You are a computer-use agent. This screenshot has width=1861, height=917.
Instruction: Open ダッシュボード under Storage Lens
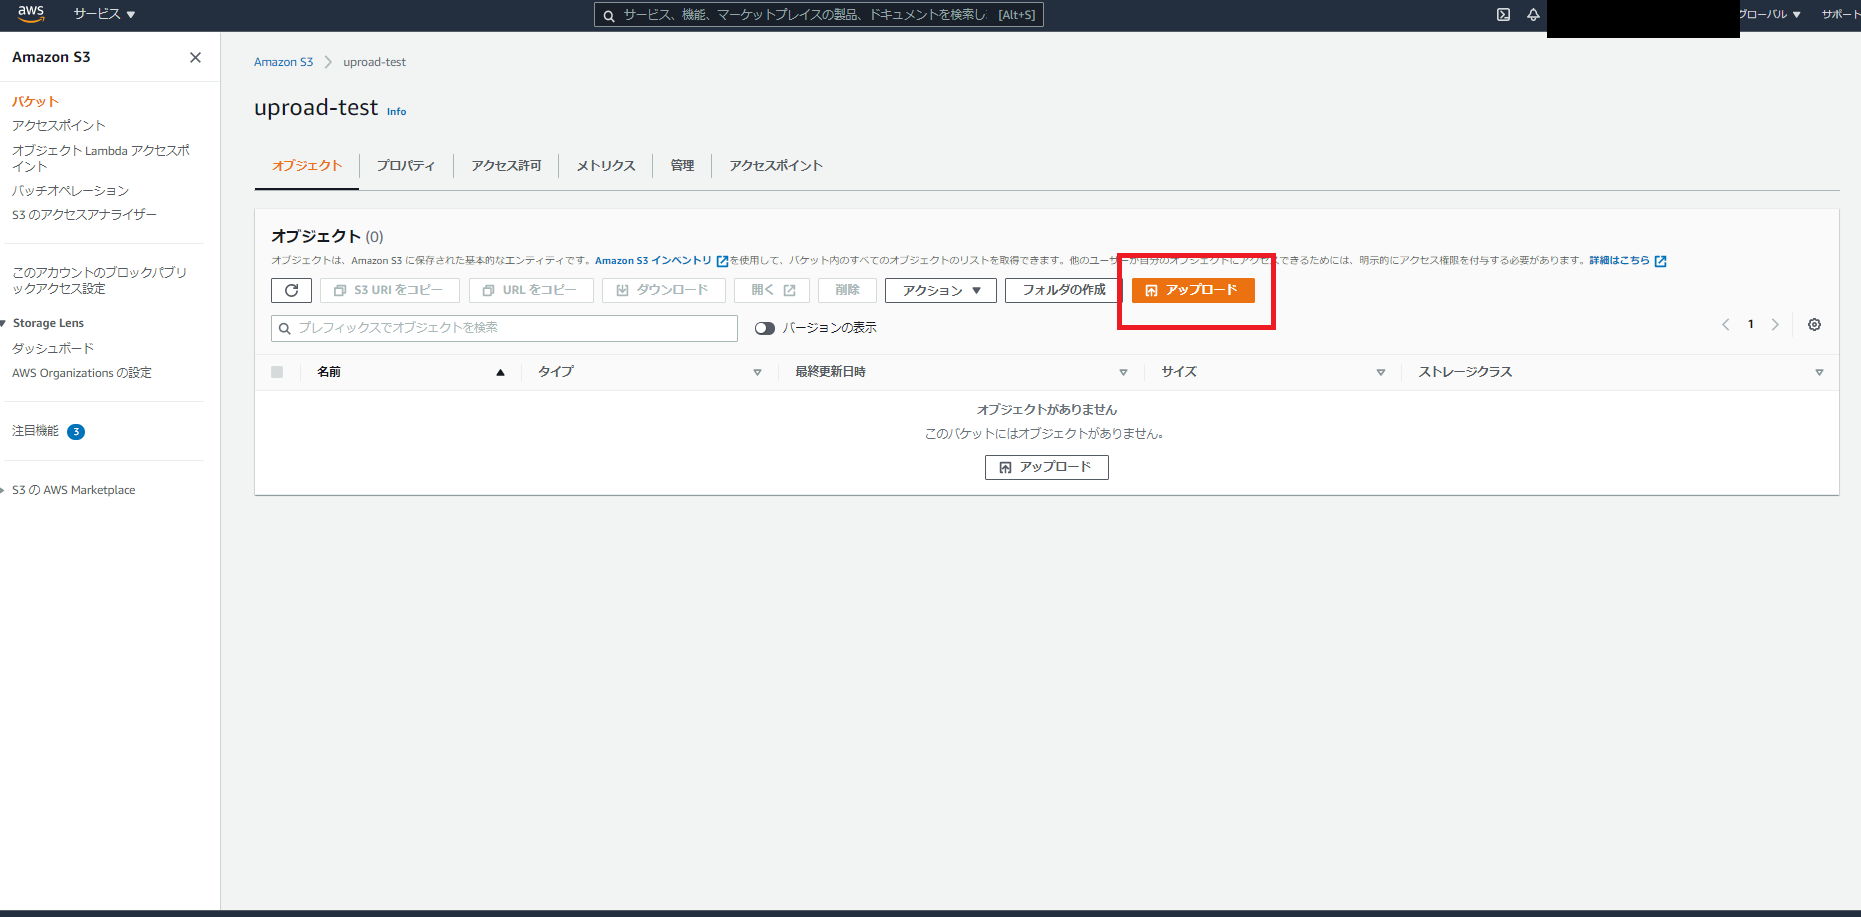(x=53, y=349)
